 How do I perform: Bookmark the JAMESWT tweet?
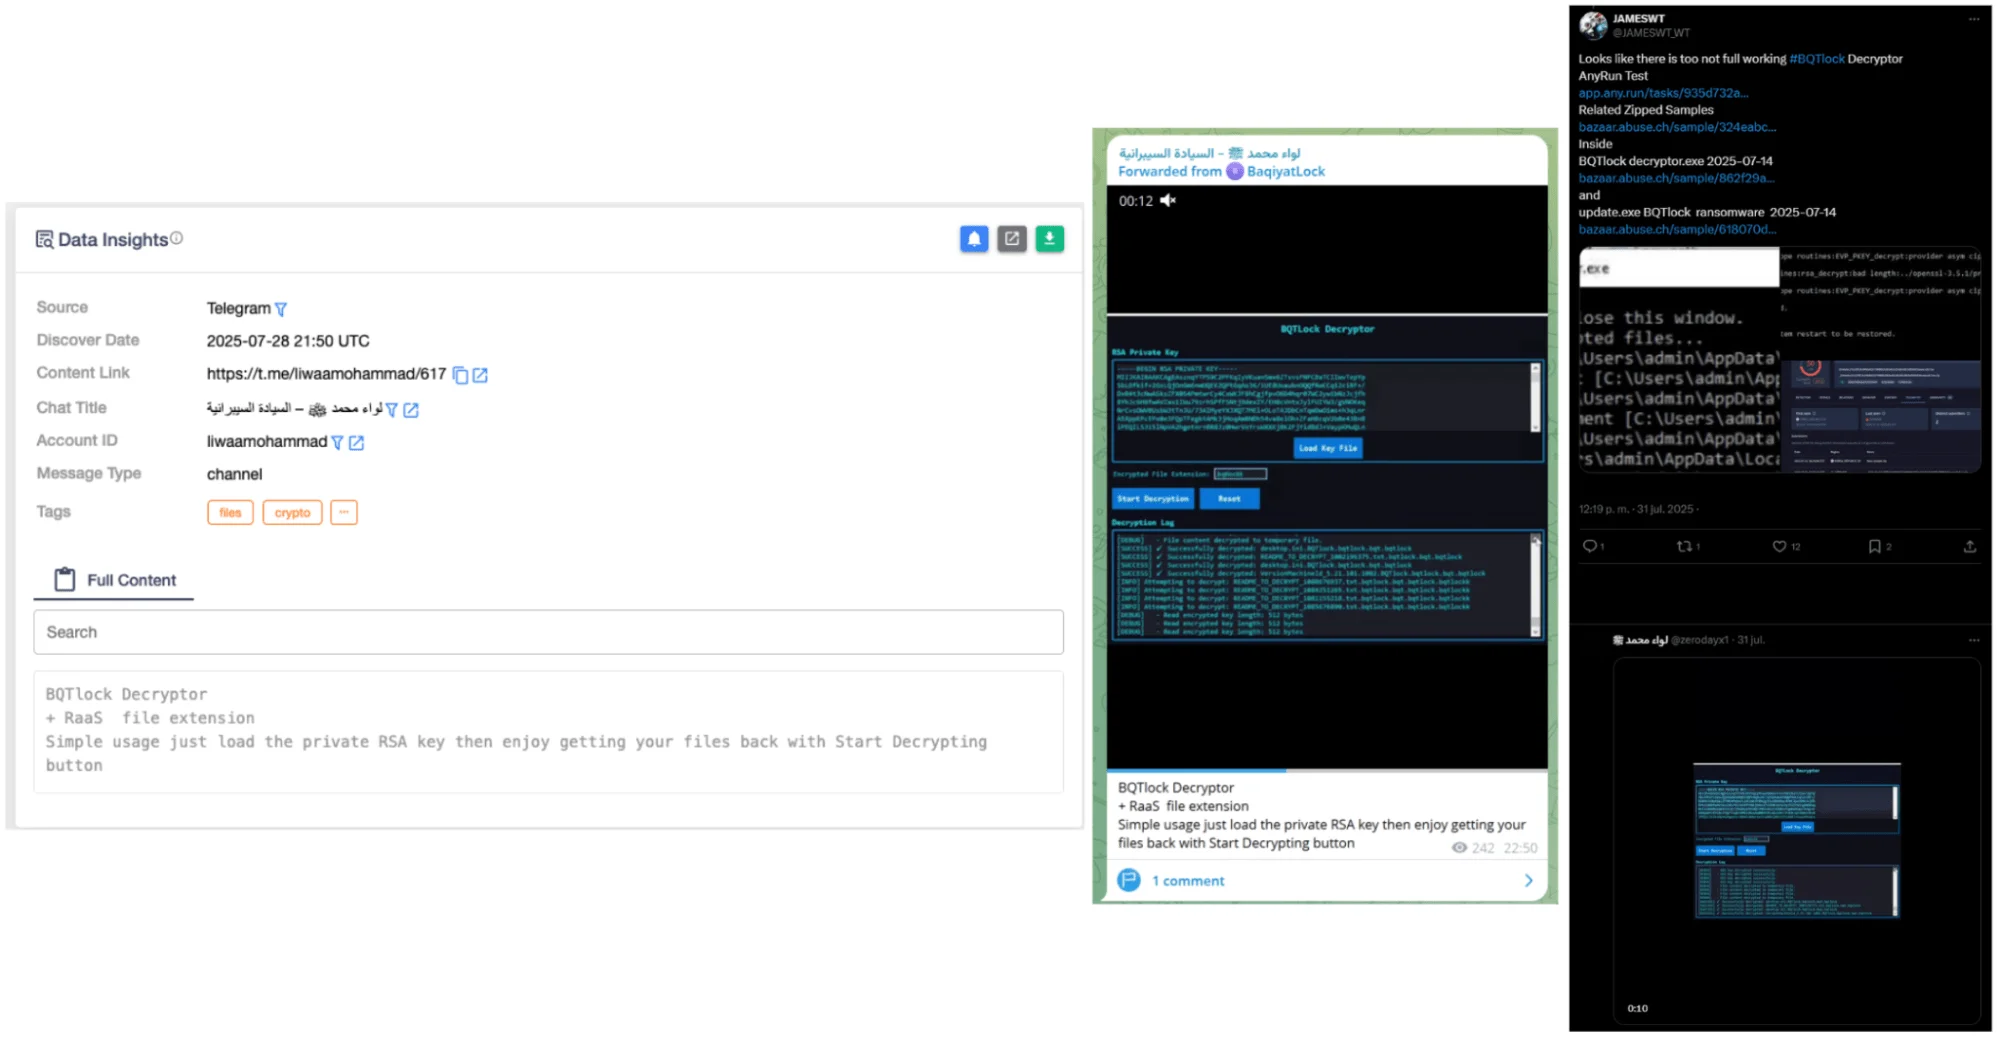pyautogui.click(x=1875, y=546)
